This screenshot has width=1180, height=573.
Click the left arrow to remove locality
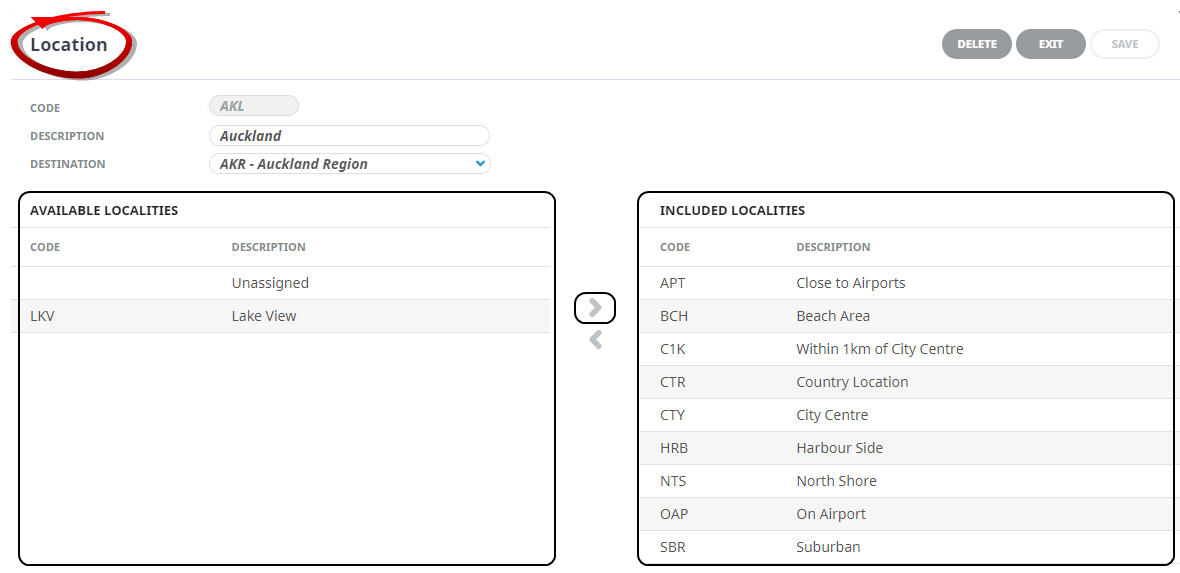click(595, 341)
